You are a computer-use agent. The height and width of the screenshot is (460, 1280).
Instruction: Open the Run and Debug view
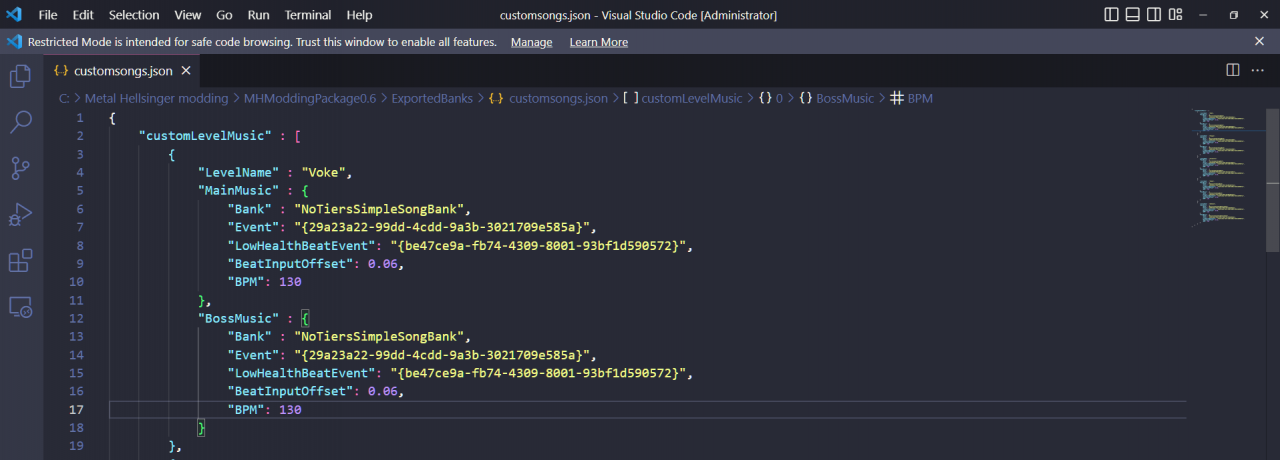(20, 214)
